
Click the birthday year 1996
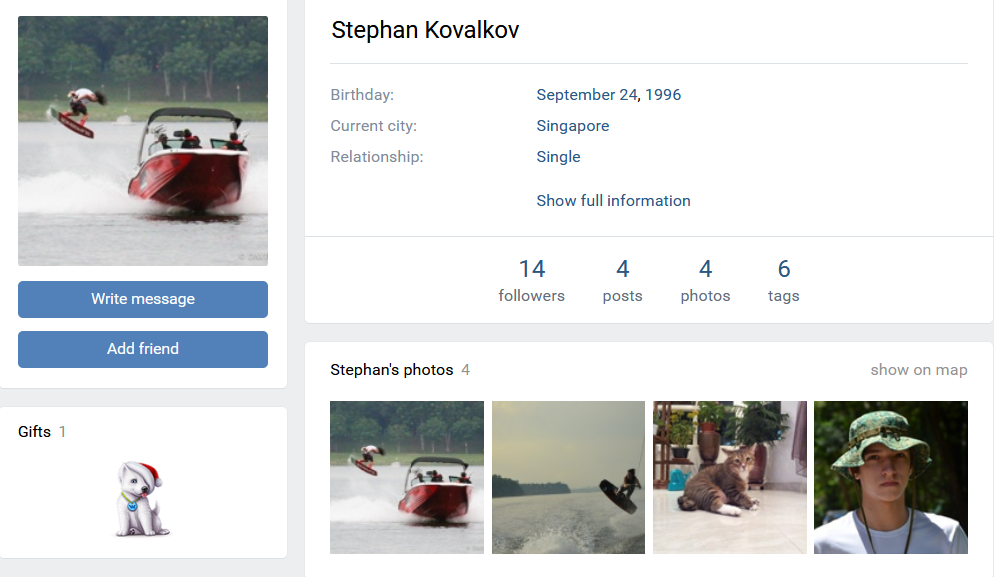click(663, 95)
